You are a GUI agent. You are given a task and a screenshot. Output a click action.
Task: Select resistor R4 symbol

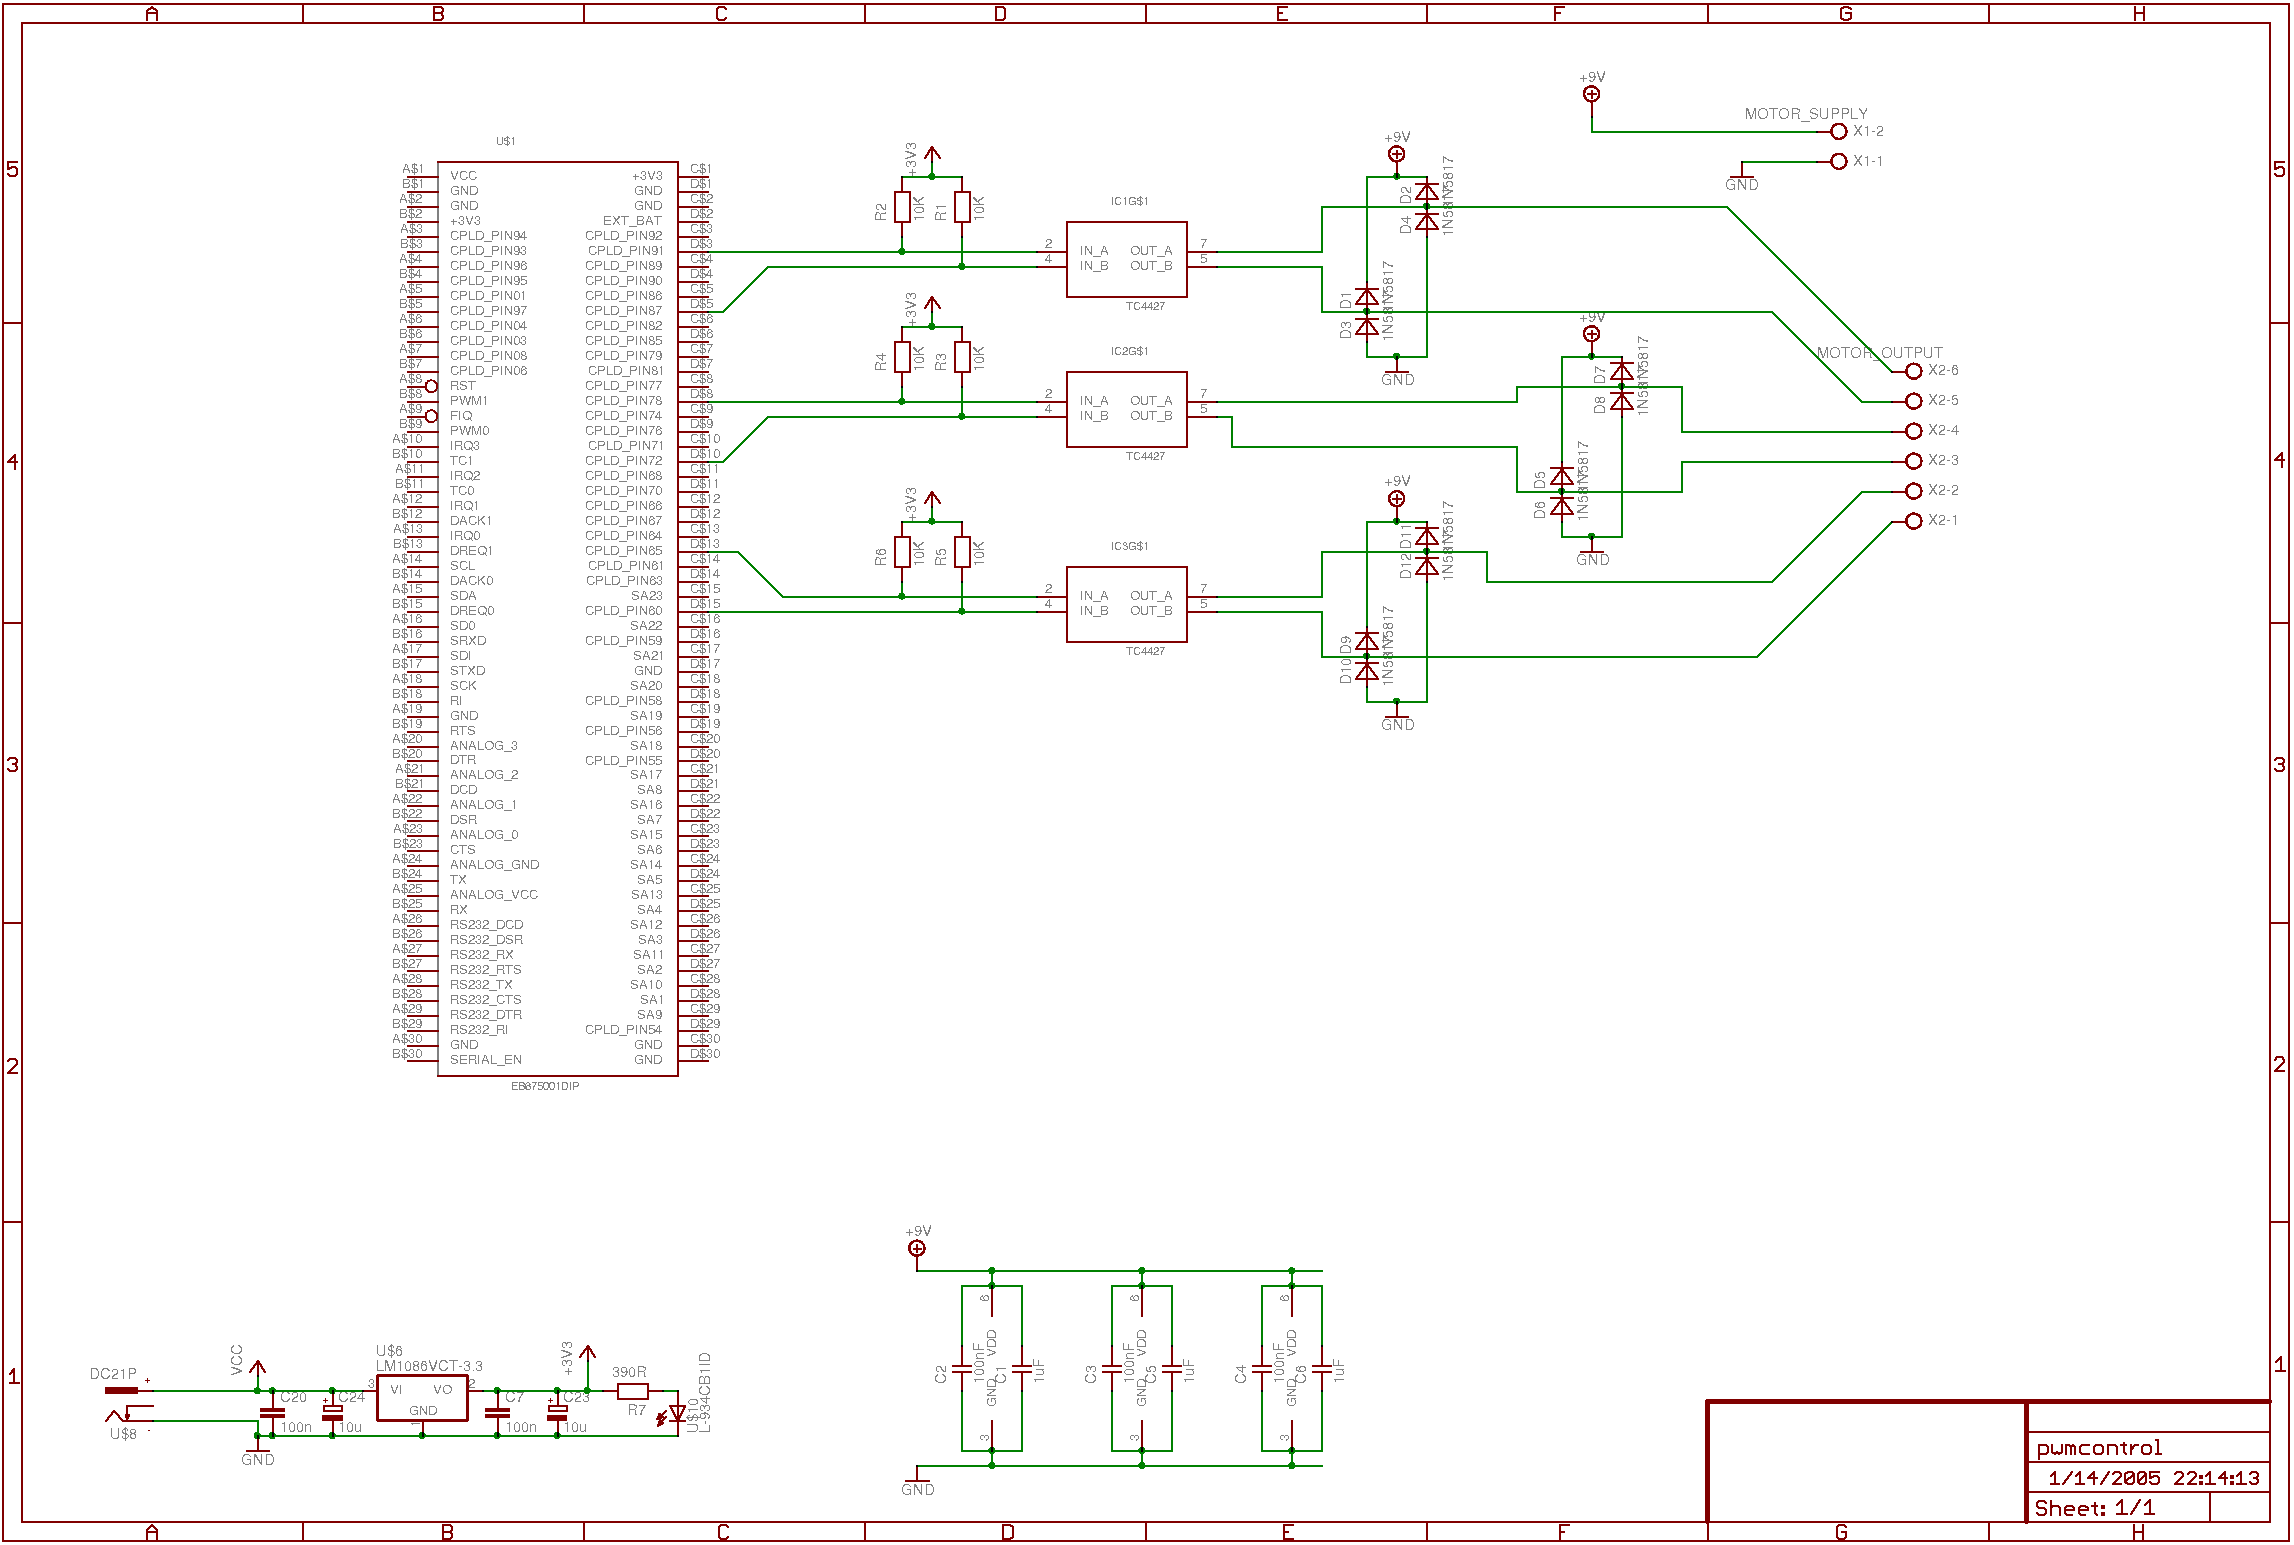click(x=902, y=357)
